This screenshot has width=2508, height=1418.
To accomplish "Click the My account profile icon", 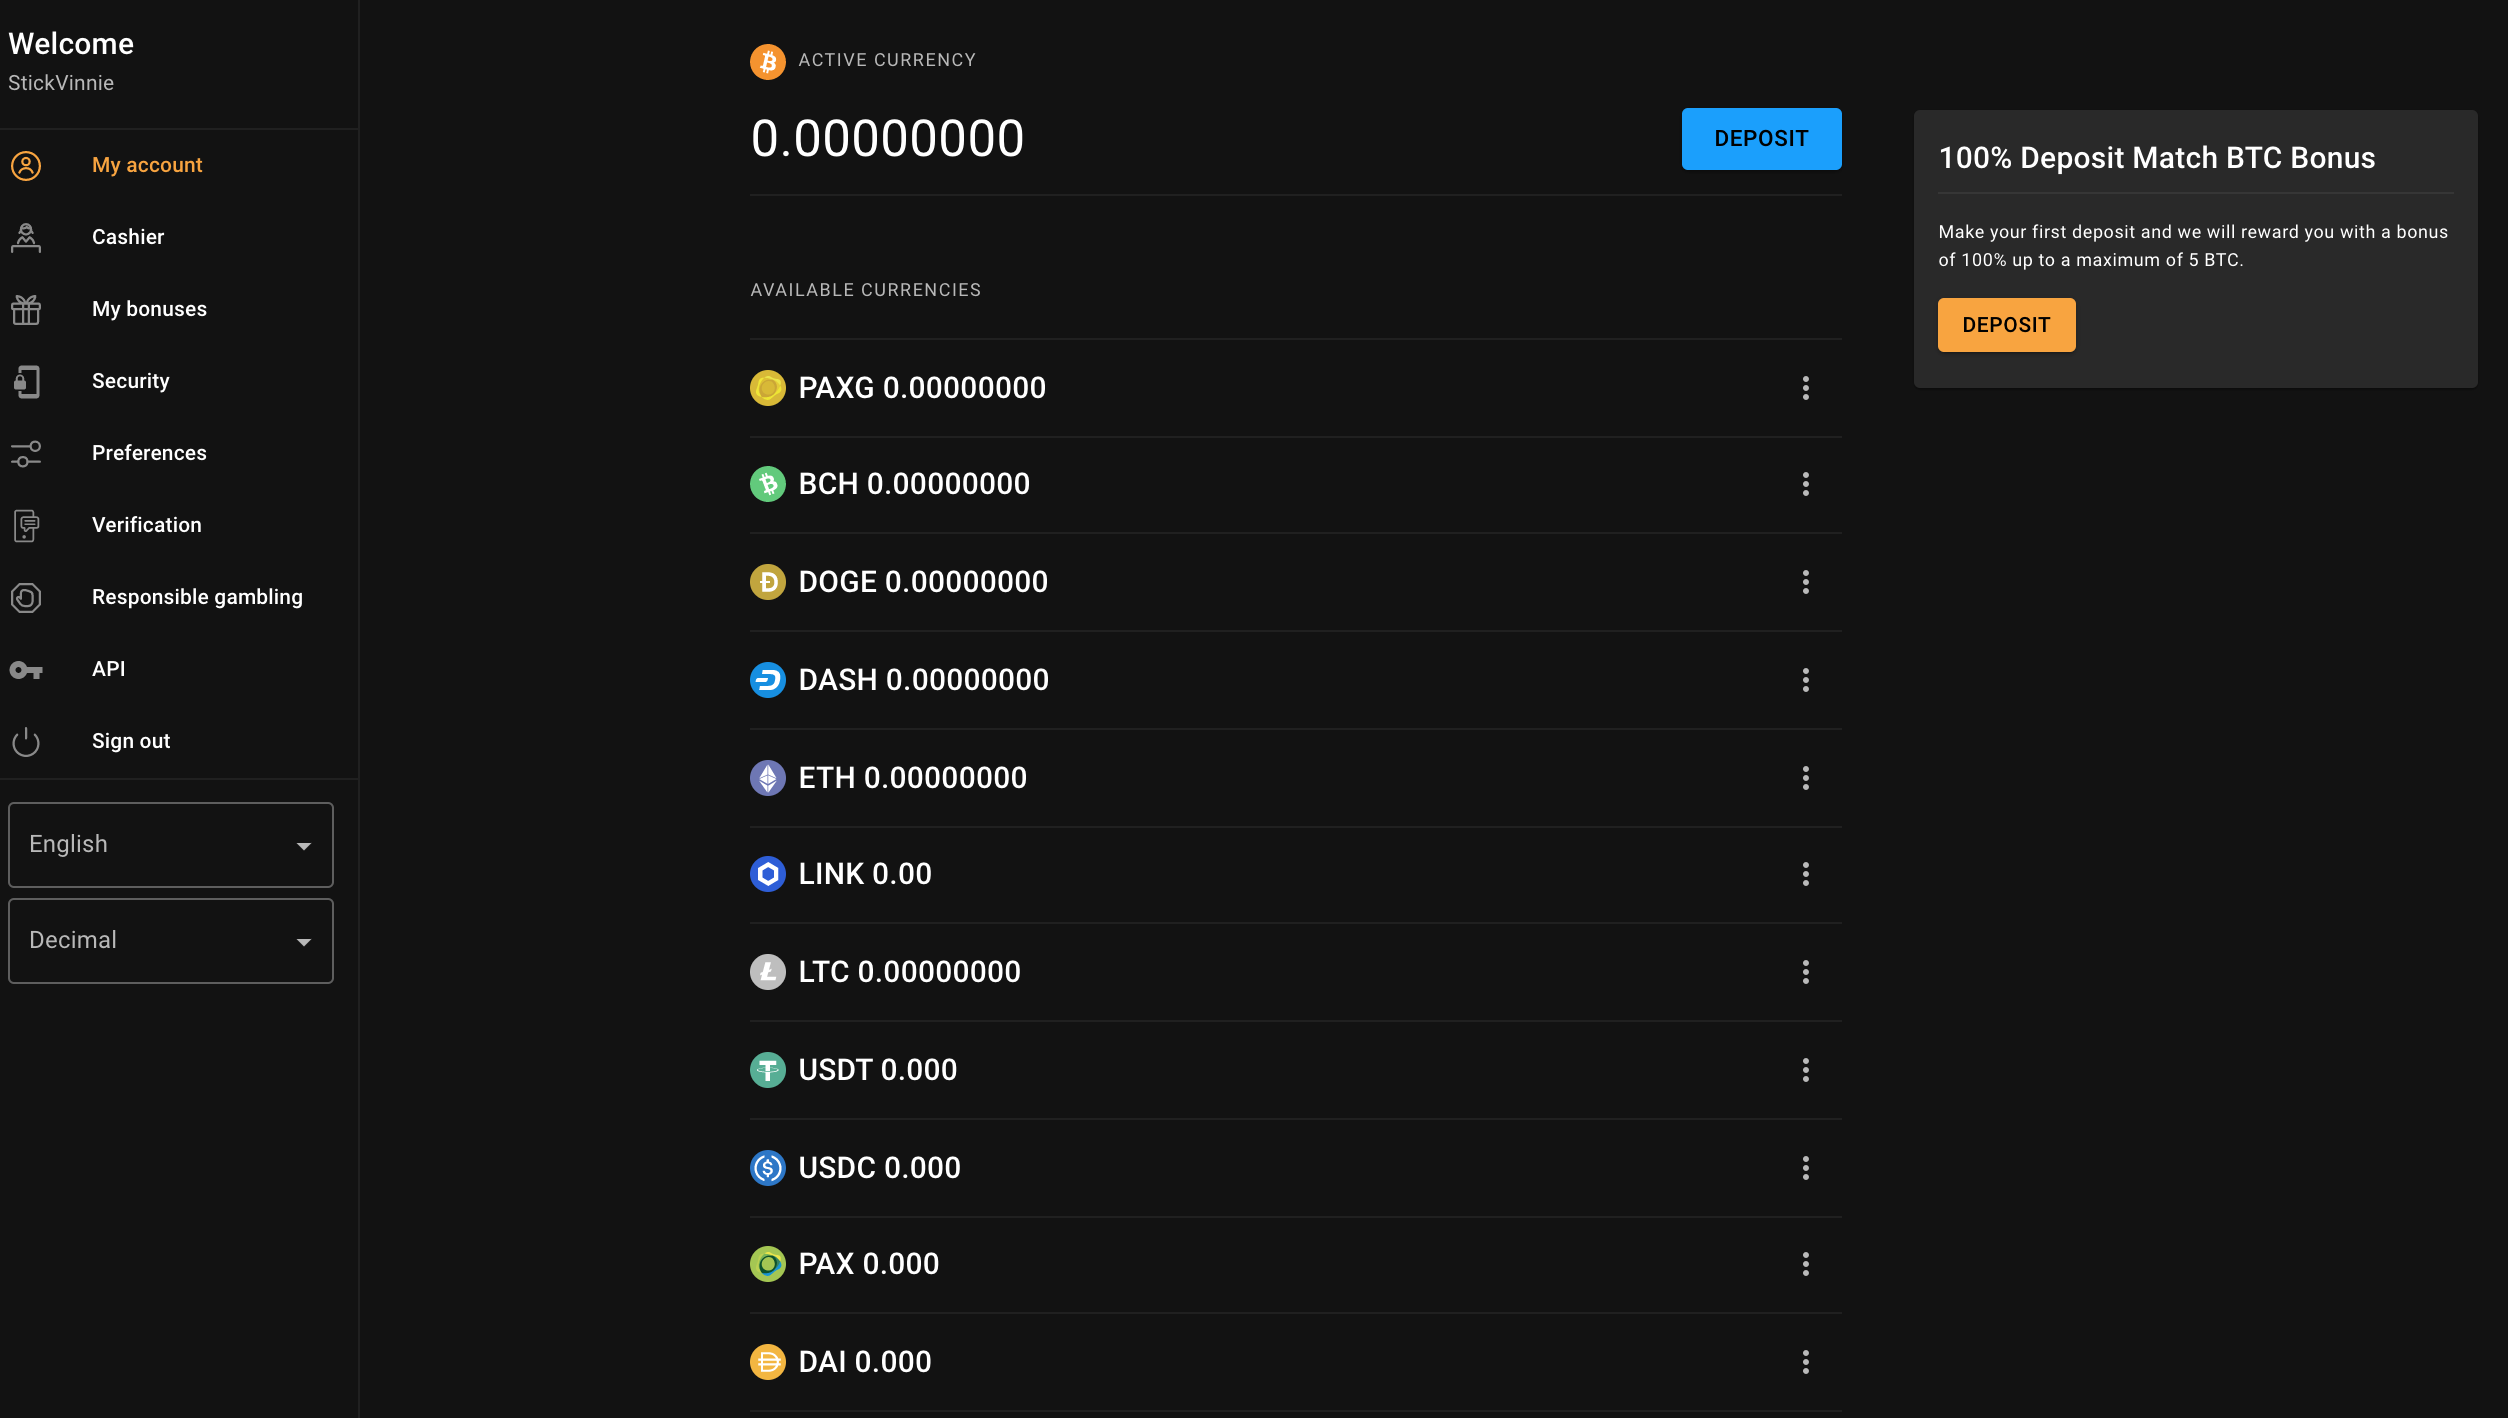I will [x=26, y=165].
